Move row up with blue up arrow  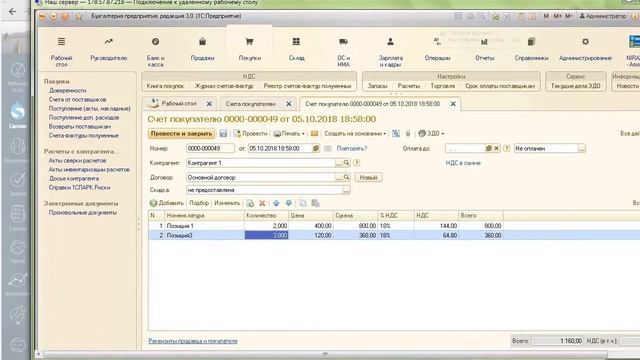click(x=276, y=203)
